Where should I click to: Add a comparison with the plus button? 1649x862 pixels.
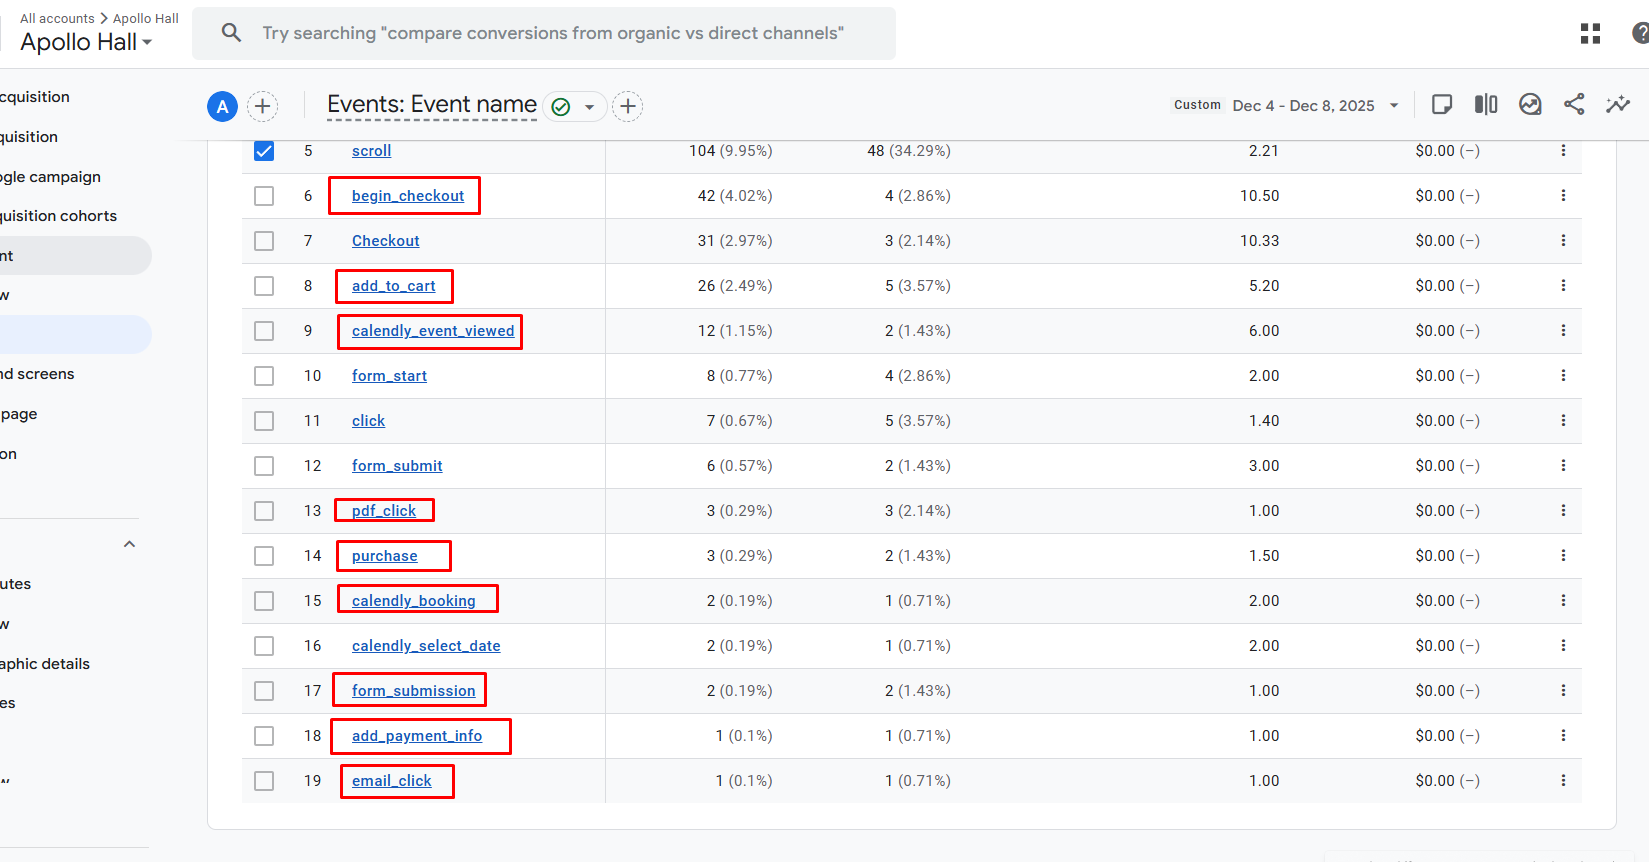click(262, 106)
